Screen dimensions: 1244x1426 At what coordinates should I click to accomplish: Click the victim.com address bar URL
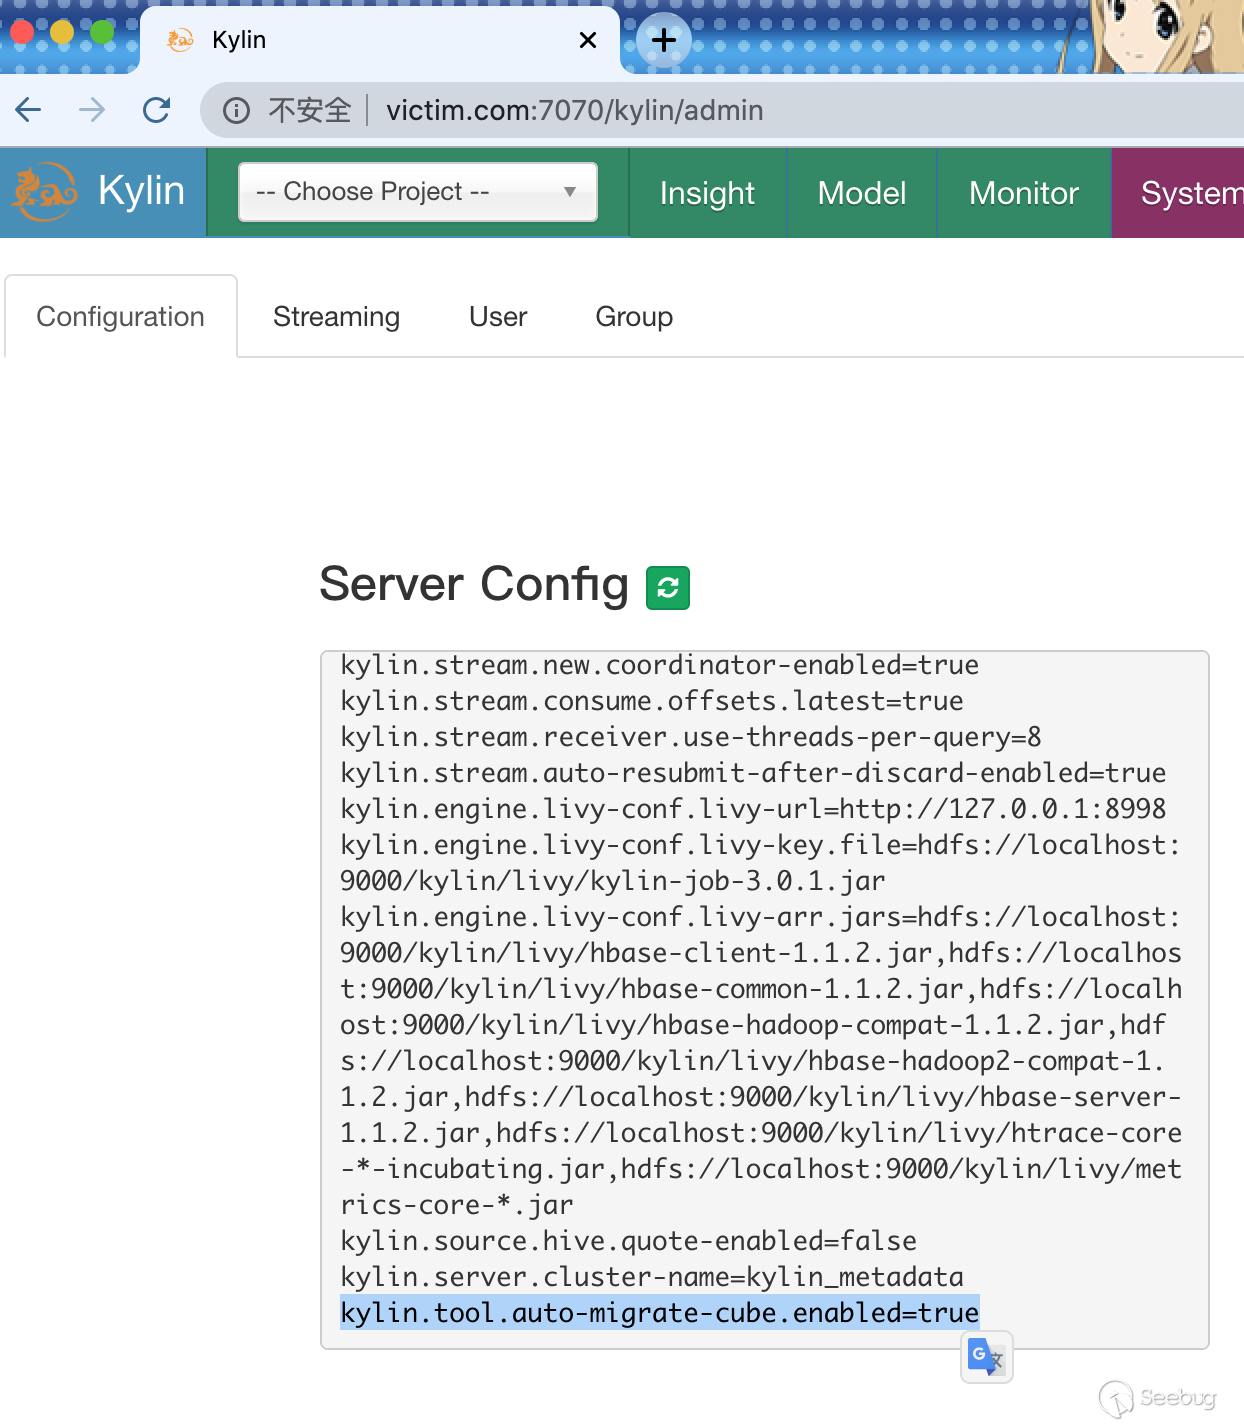[x=574, y=110]
